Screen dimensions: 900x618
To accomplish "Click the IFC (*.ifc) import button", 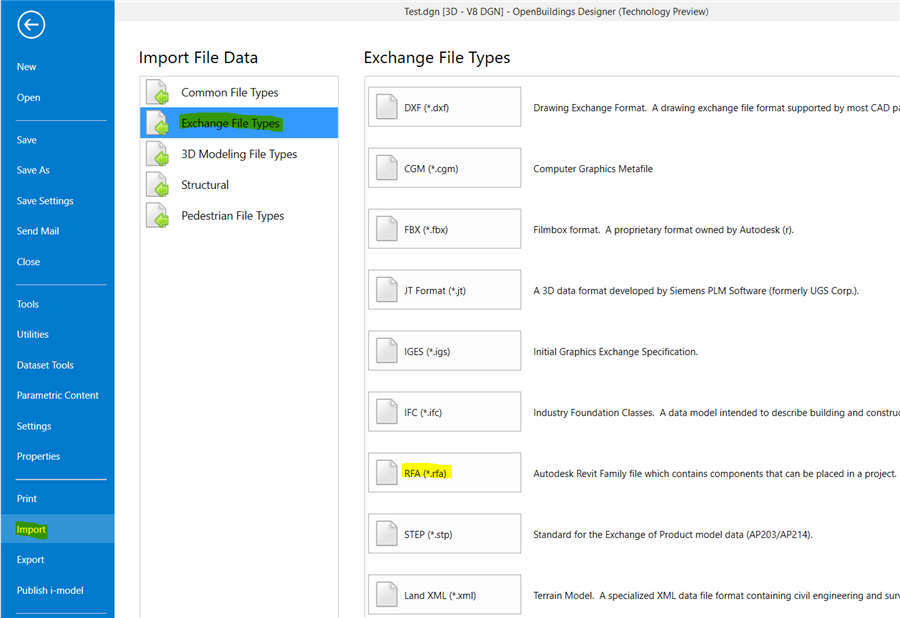I will (x=444, y=411).
